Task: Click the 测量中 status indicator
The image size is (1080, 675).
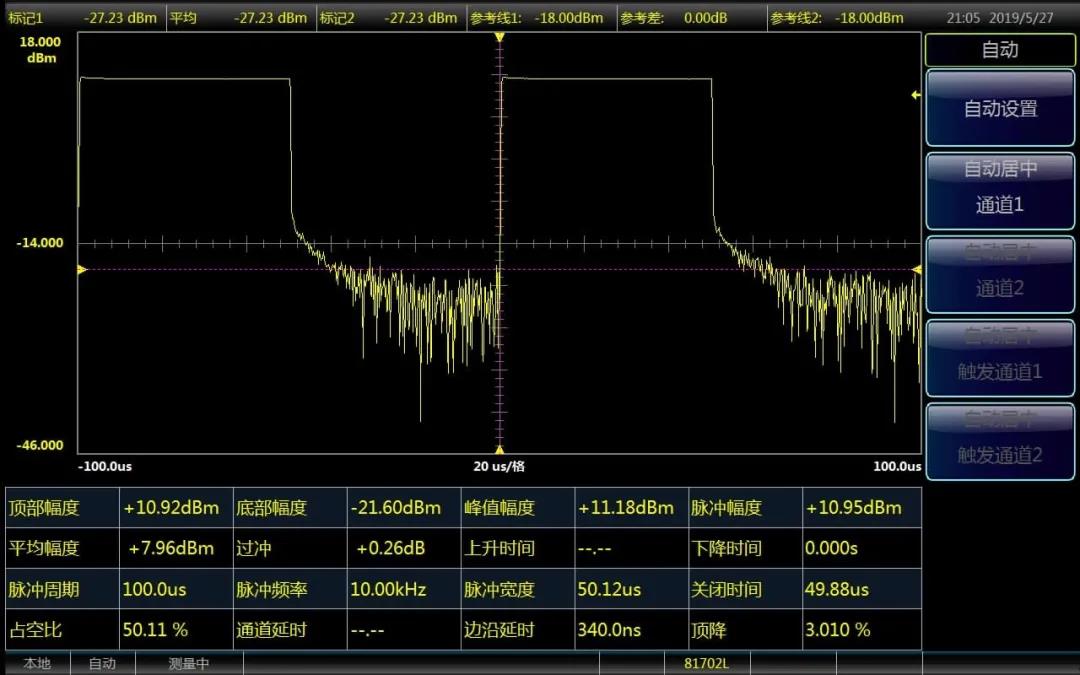Action: [x=188, y=664]
